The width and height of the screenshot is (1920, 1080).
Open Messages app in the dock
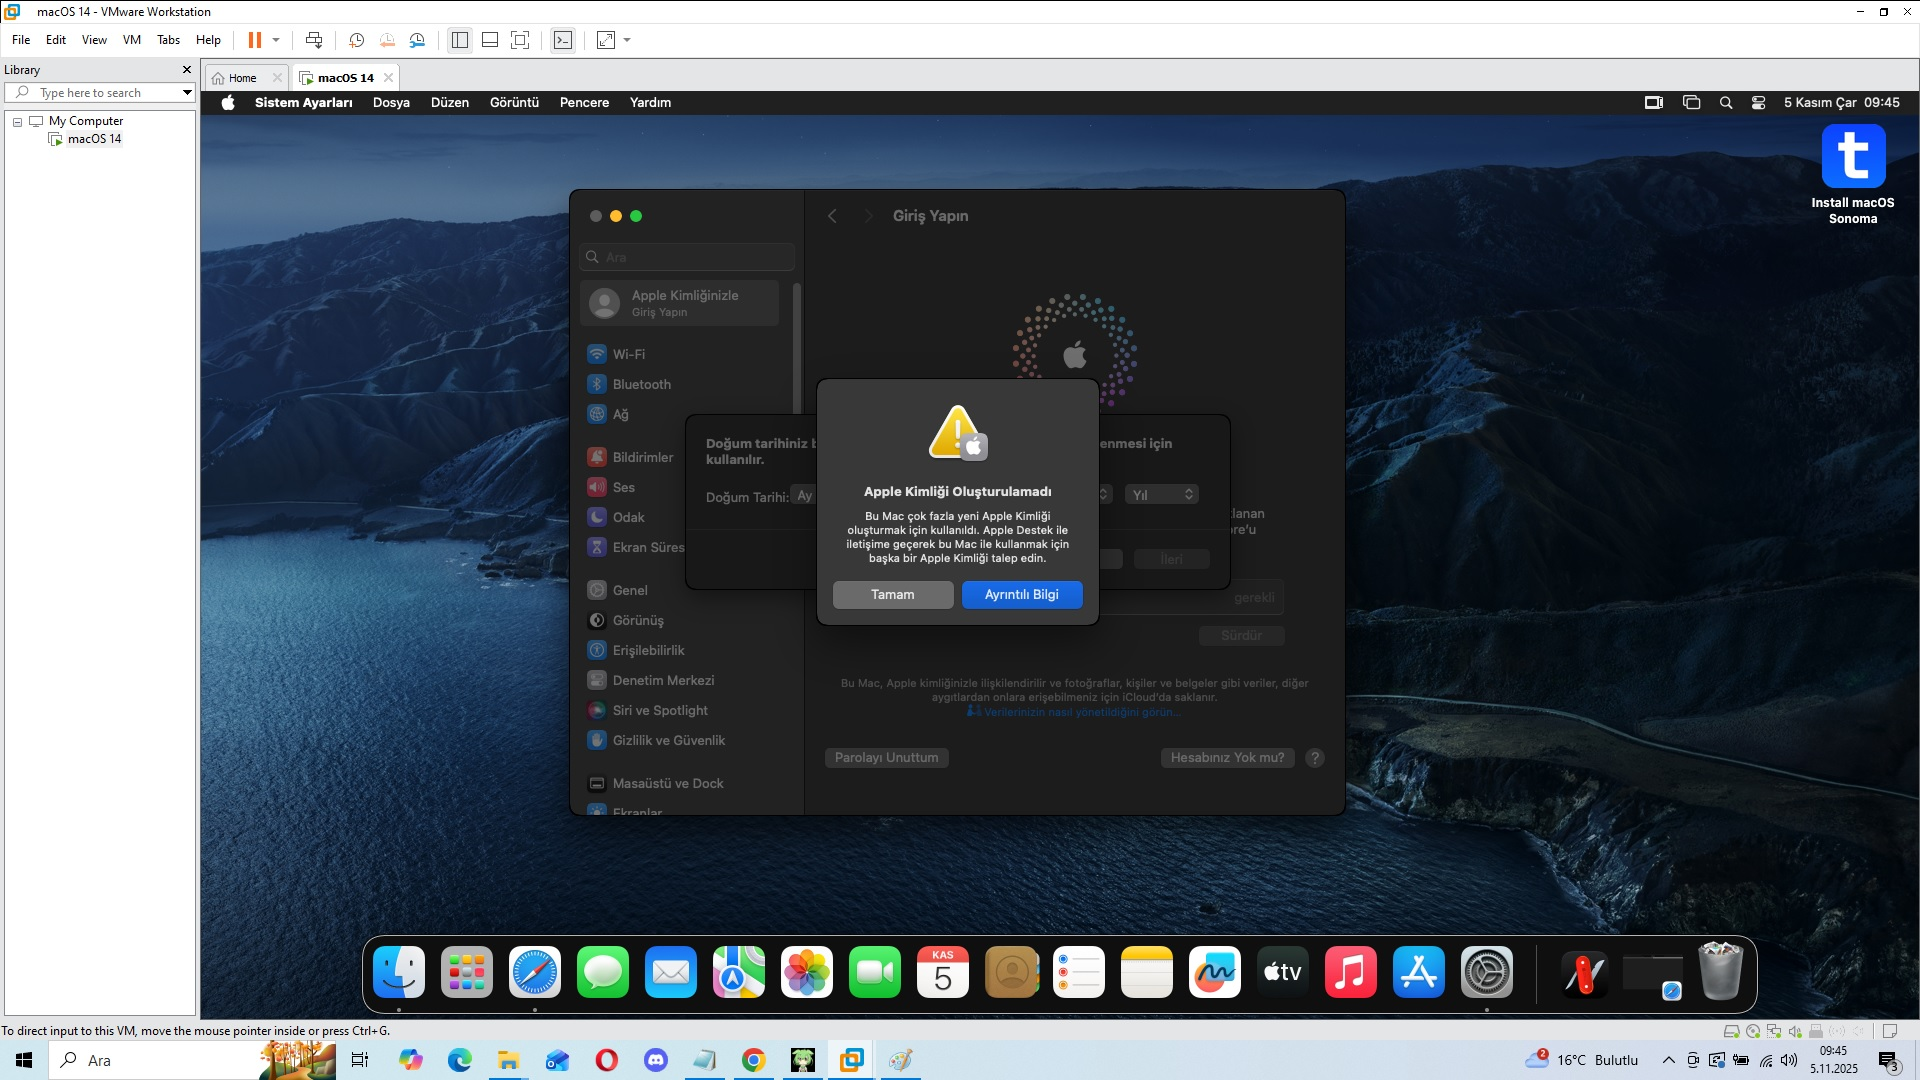(x=603, y=972)
